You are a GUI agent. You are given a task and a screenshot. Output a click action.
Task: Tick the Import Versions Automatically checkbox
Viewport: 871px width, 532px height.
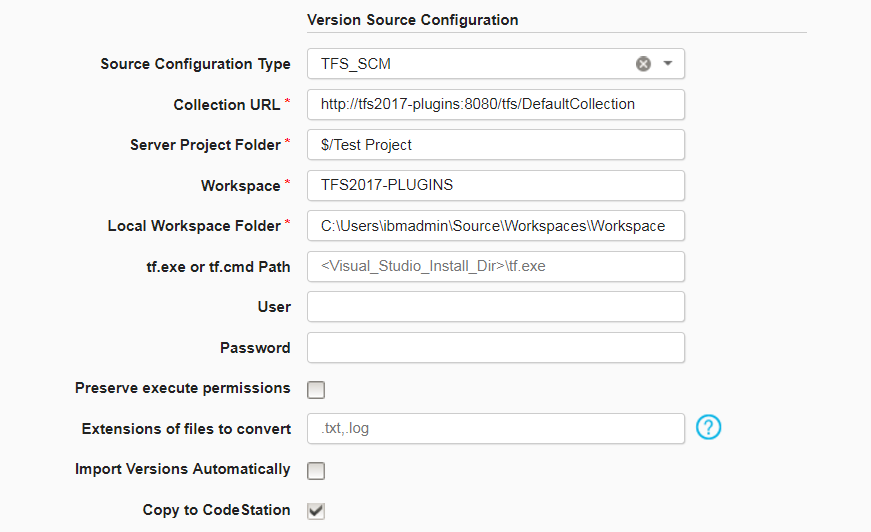click(x=316, y=471)
